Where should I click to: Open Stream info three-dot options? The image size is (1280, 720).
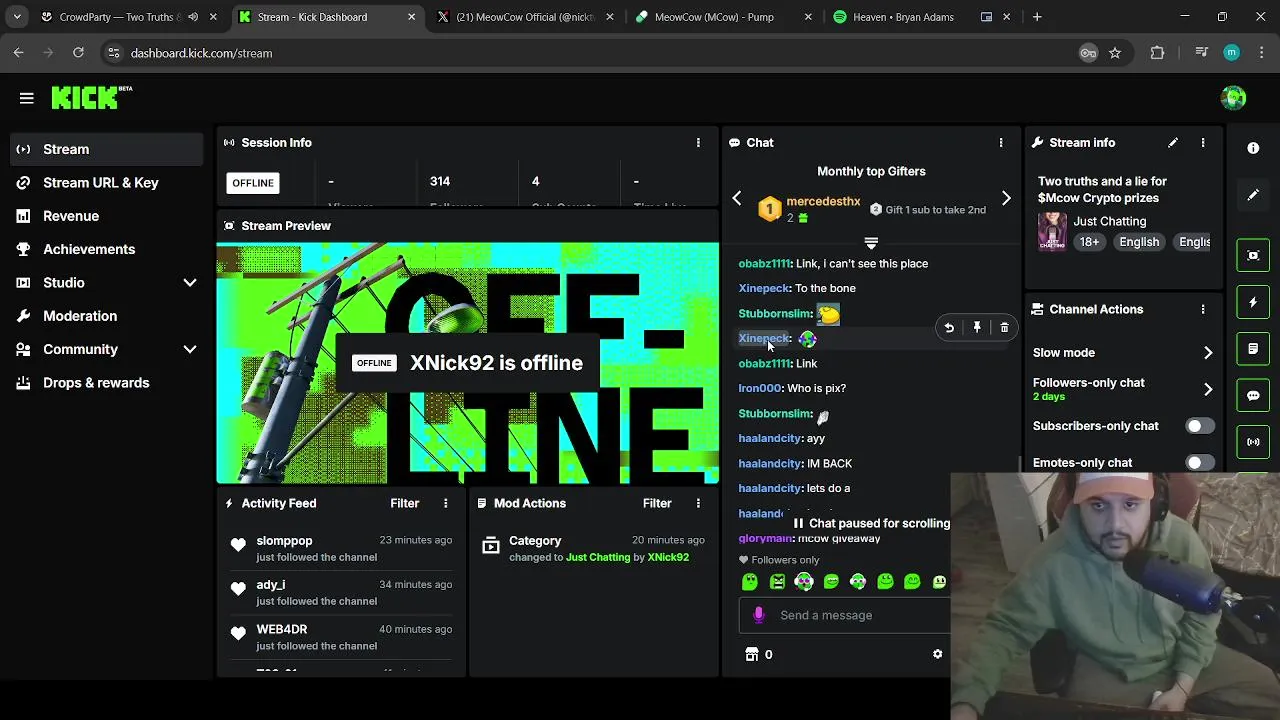click(x=1203, y=143)
